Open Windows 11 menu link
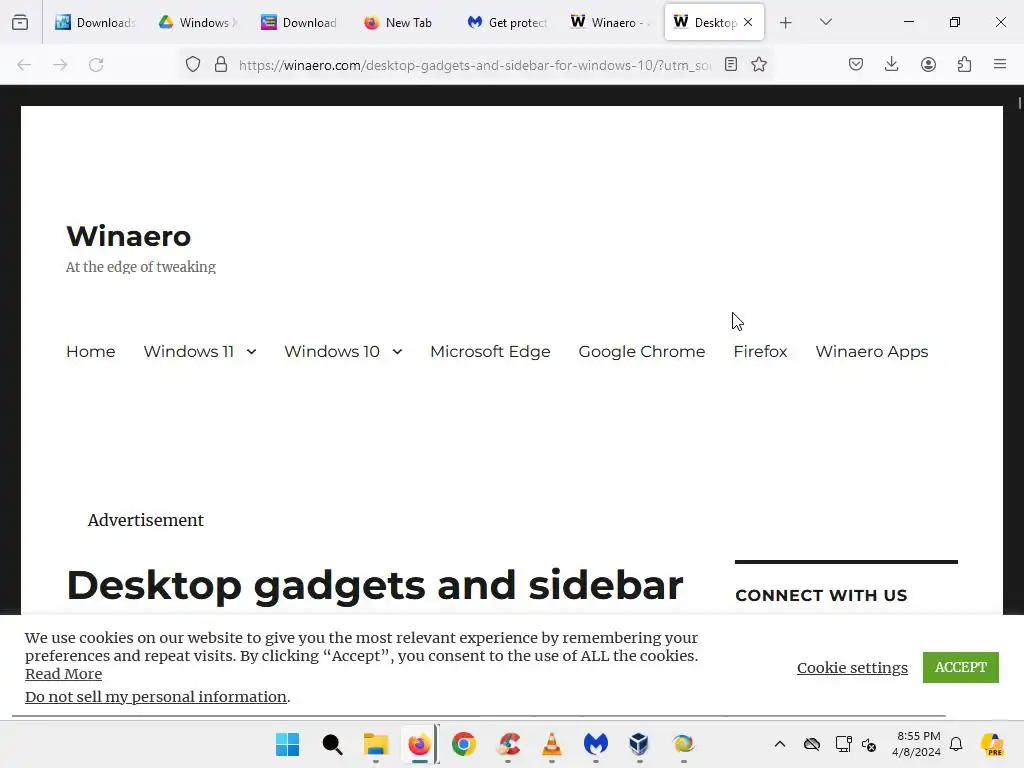 (189, 351)
